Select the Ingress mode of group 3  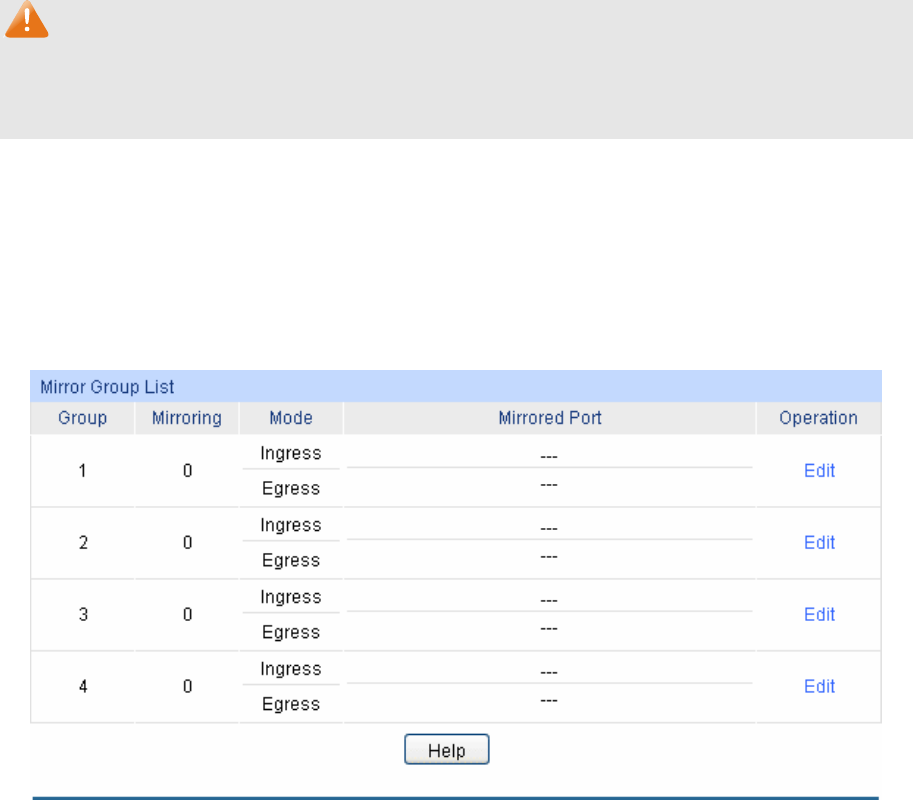[291, 597]
